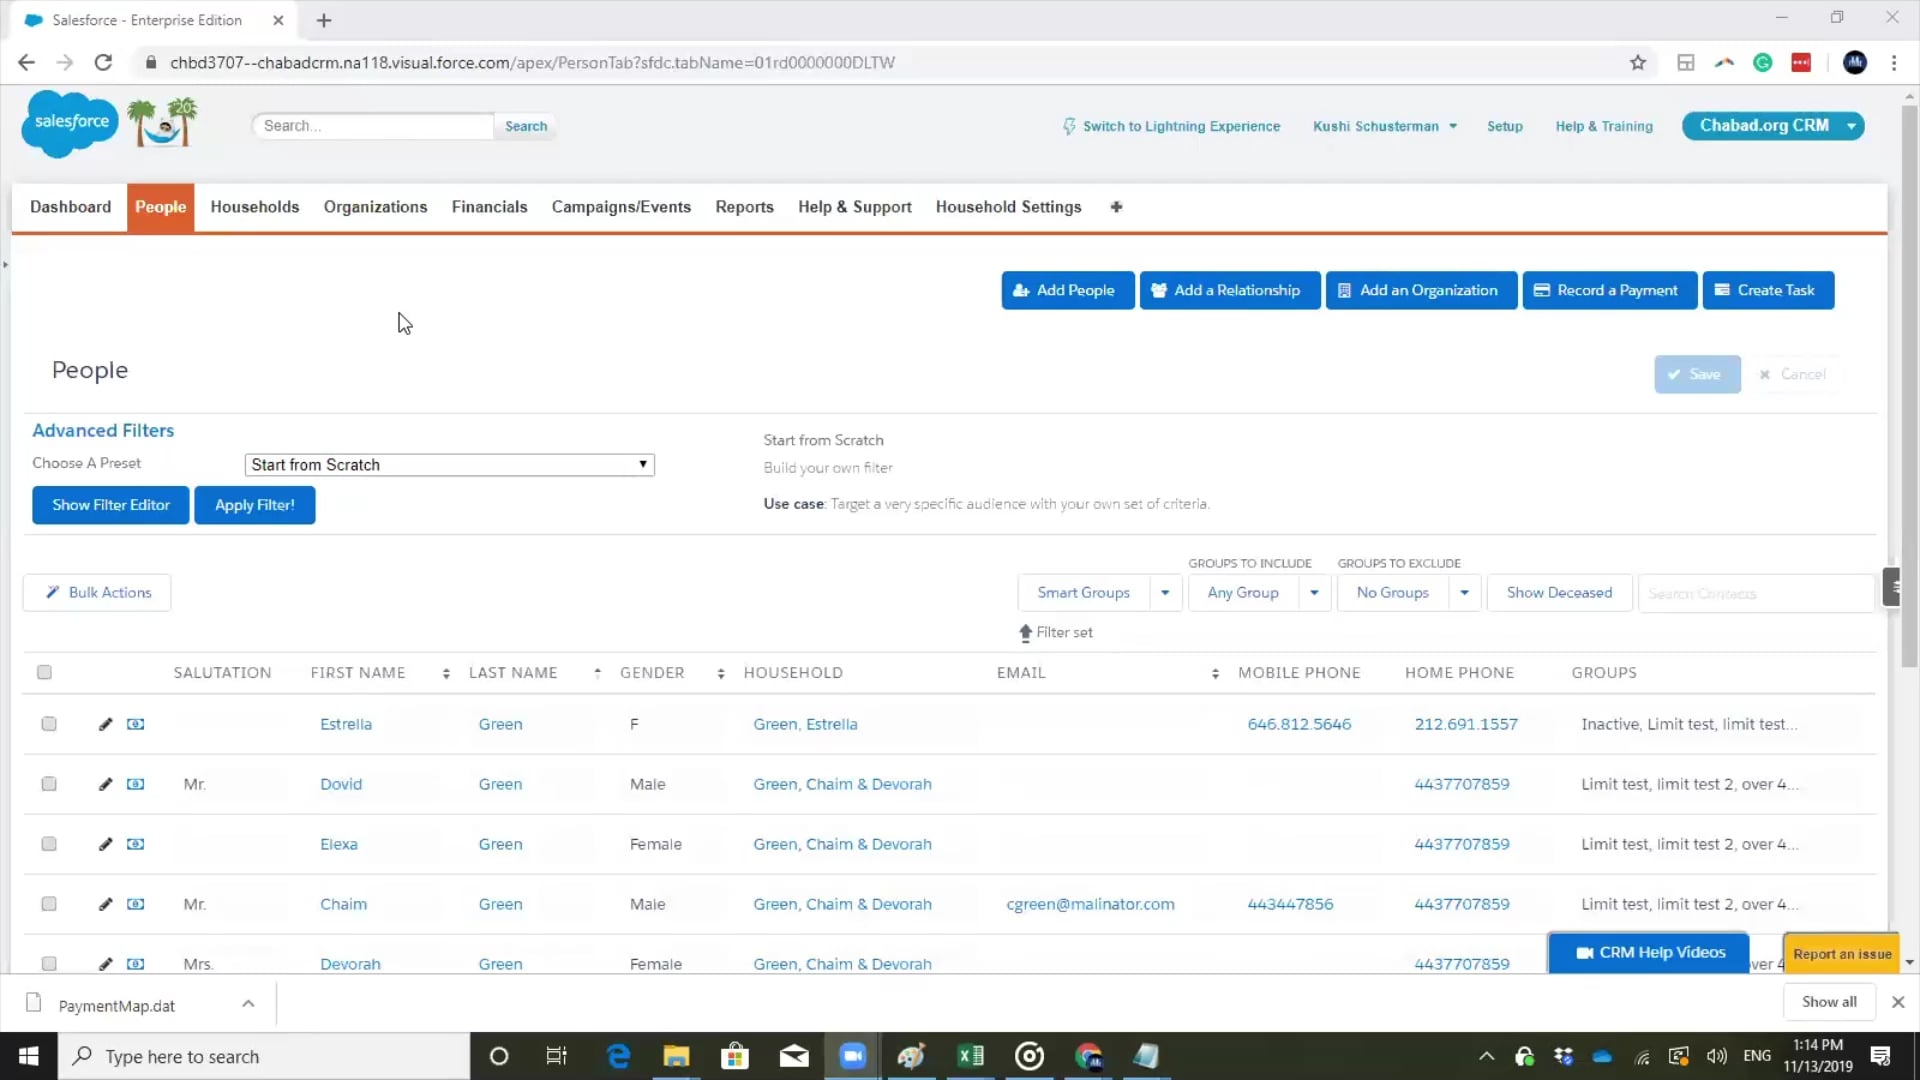This screenshot has height=1080, width=1920.
Task: Click the top Search input field
Action: coord(373,126)
